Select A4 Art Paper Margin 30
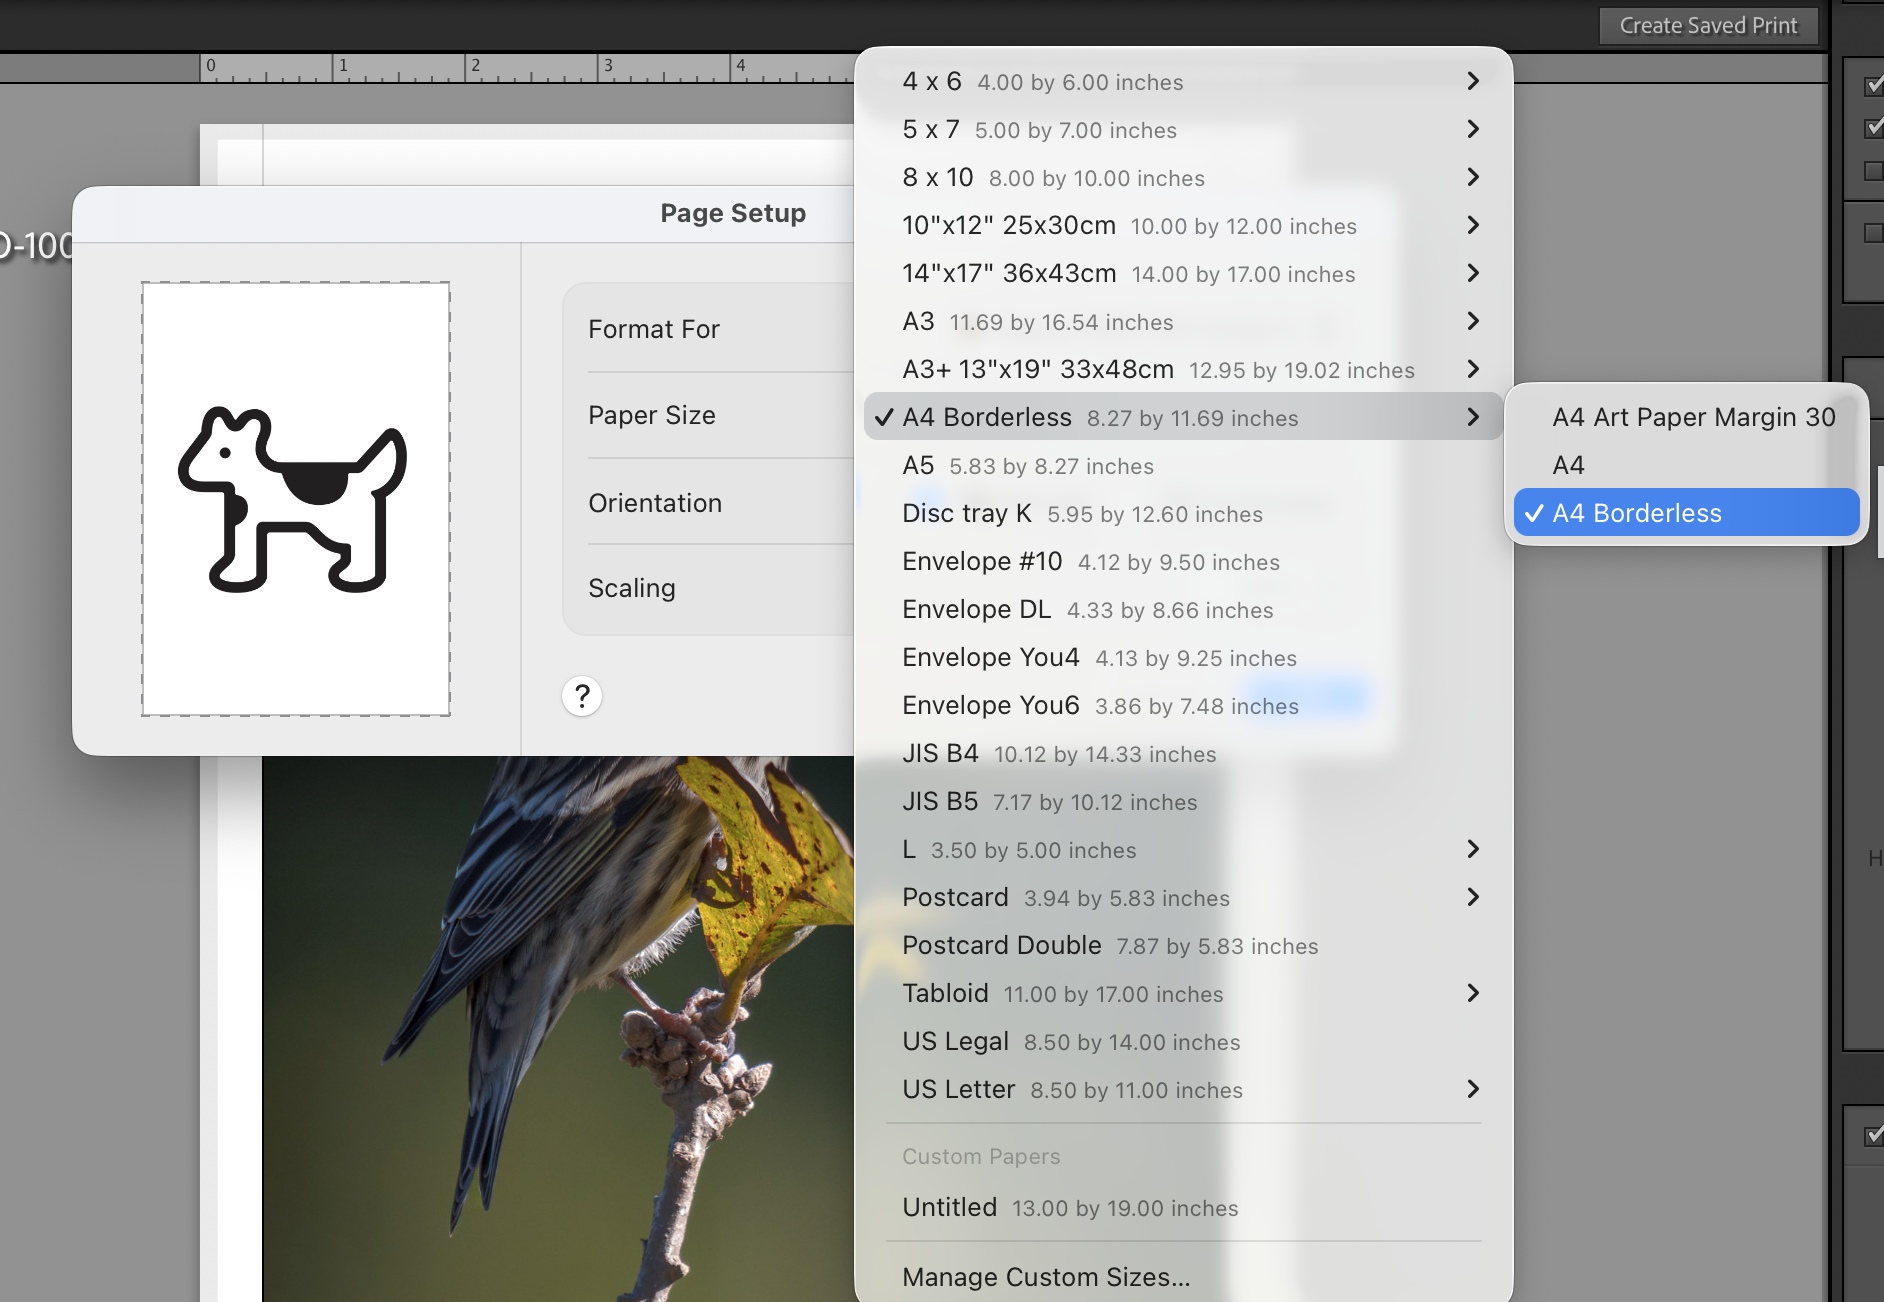 (1693, 417)
